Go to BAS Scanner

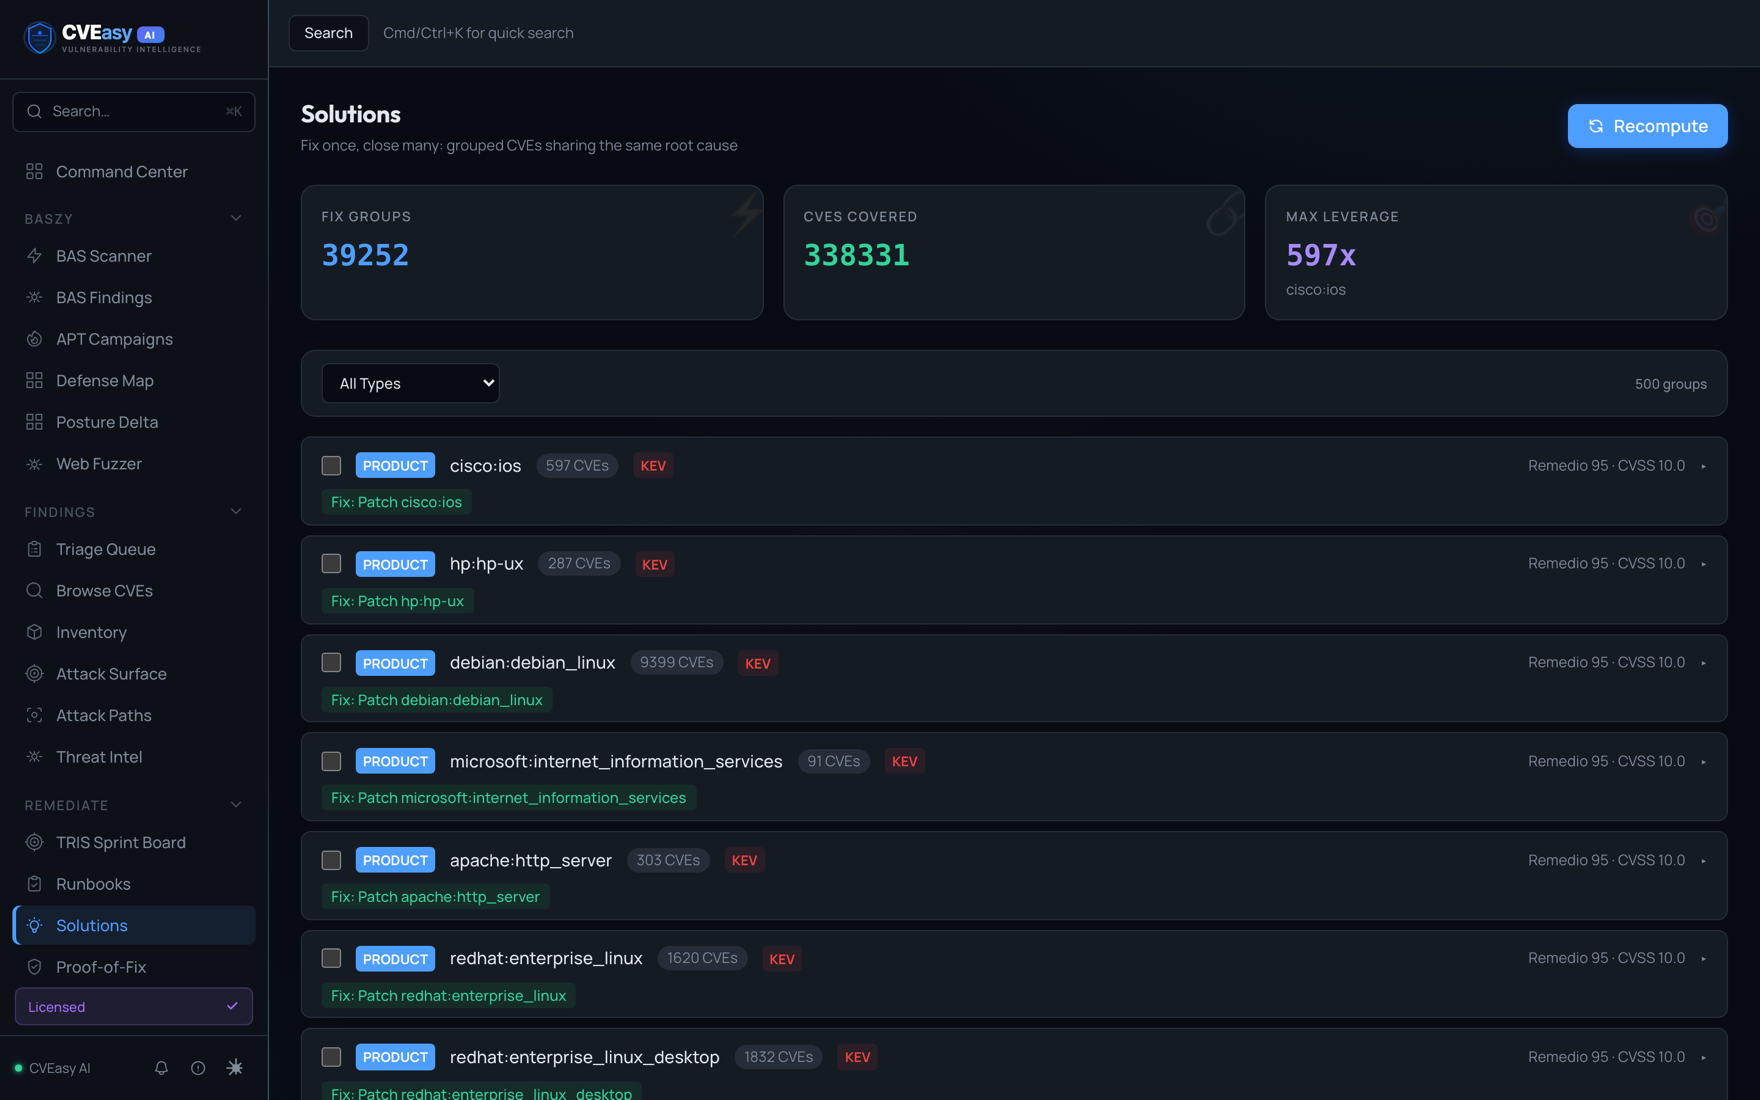point(134,256)
